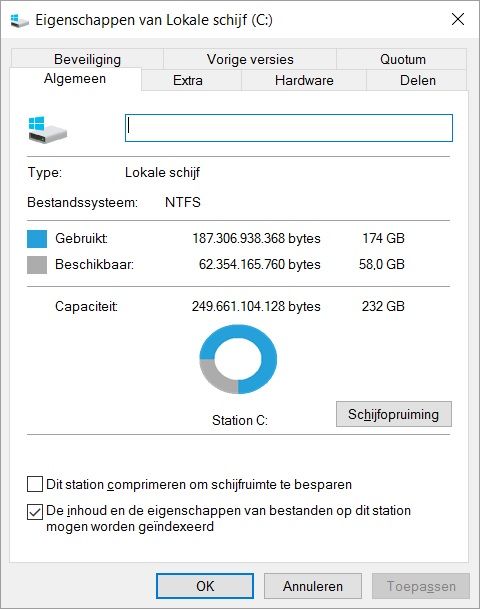The width and height of the screenshot is (480, 609).
Task: Switch to the Vorige versies tab
Action: 250,59
